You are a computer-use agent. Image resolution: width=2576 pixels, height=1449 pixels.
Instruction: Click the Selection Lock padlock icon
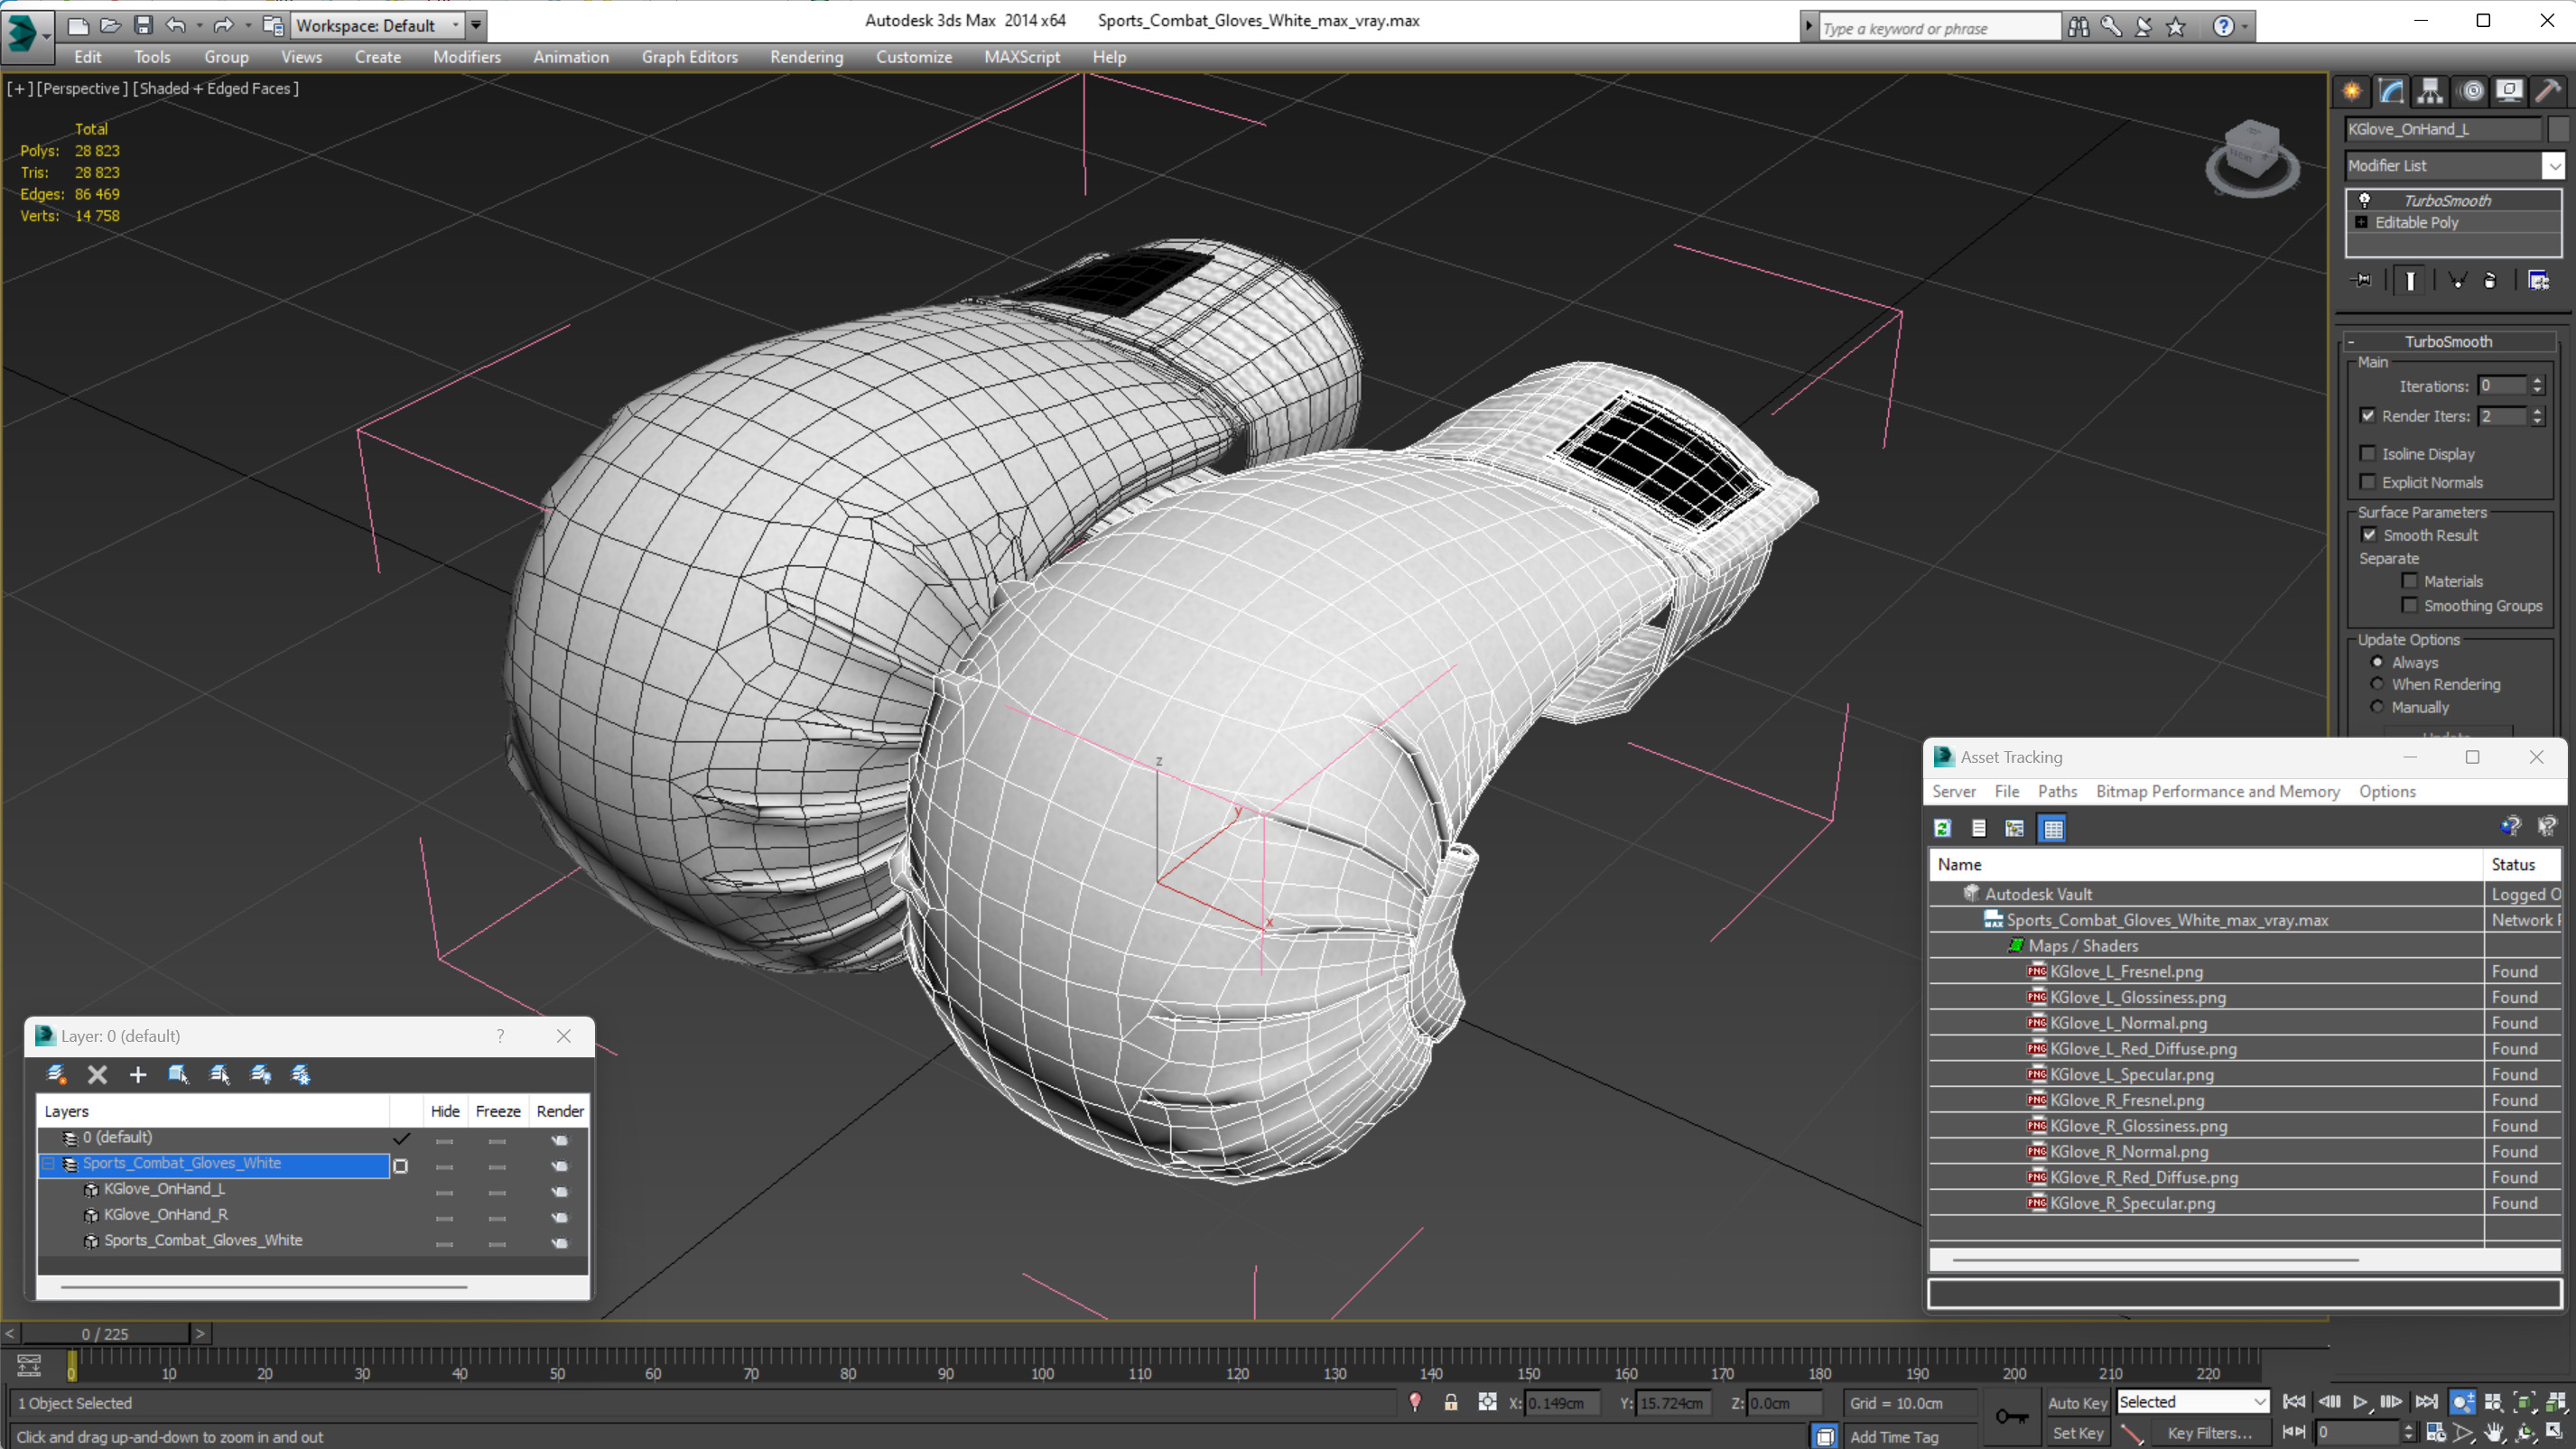pyautogui.click(x=1451, y=1402)
